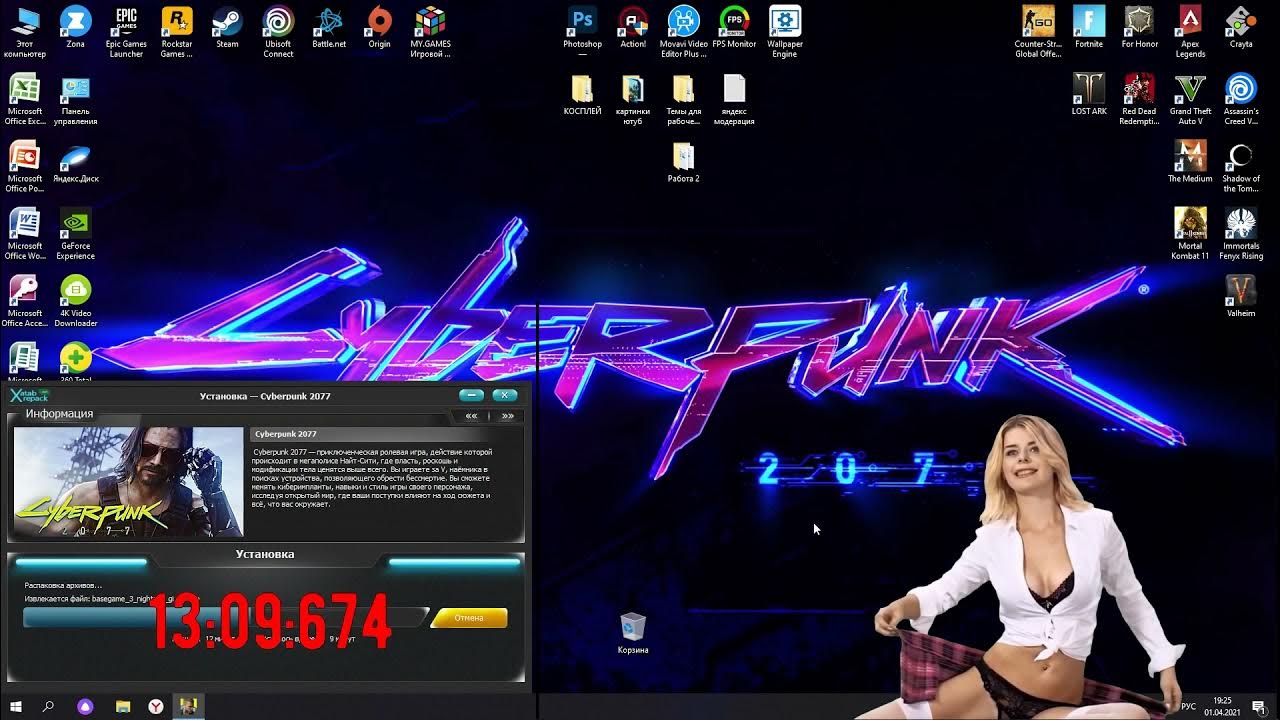
Task: Go to next info slide in installer
Action: (x=508, y=416)
